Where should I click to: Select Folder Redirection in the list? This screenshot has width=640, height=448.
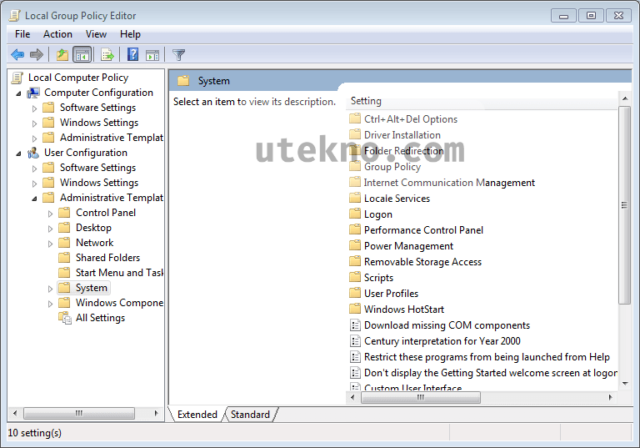point(404,151)
